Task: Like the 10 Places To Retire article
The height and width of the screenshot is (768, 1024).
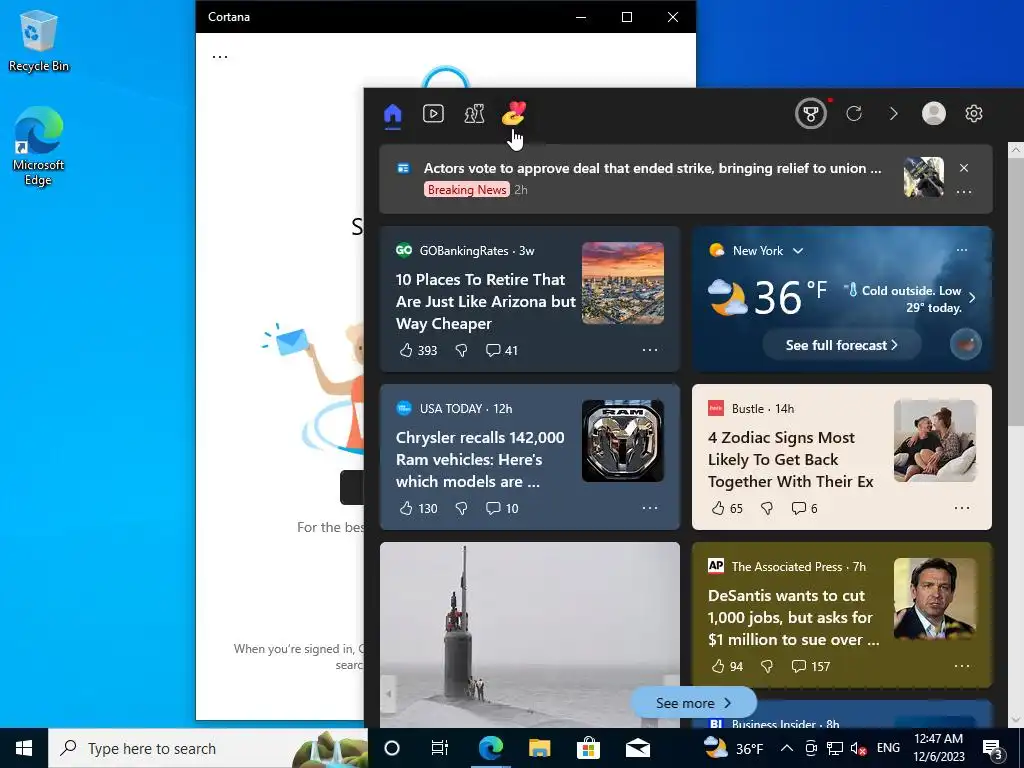Action: (x=418, y=351)
